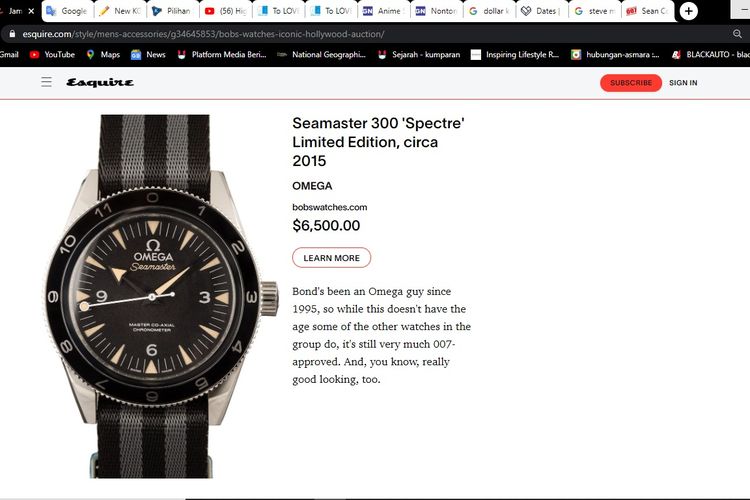
Task: Switch to the Google tab
Action: coord(67,11)
